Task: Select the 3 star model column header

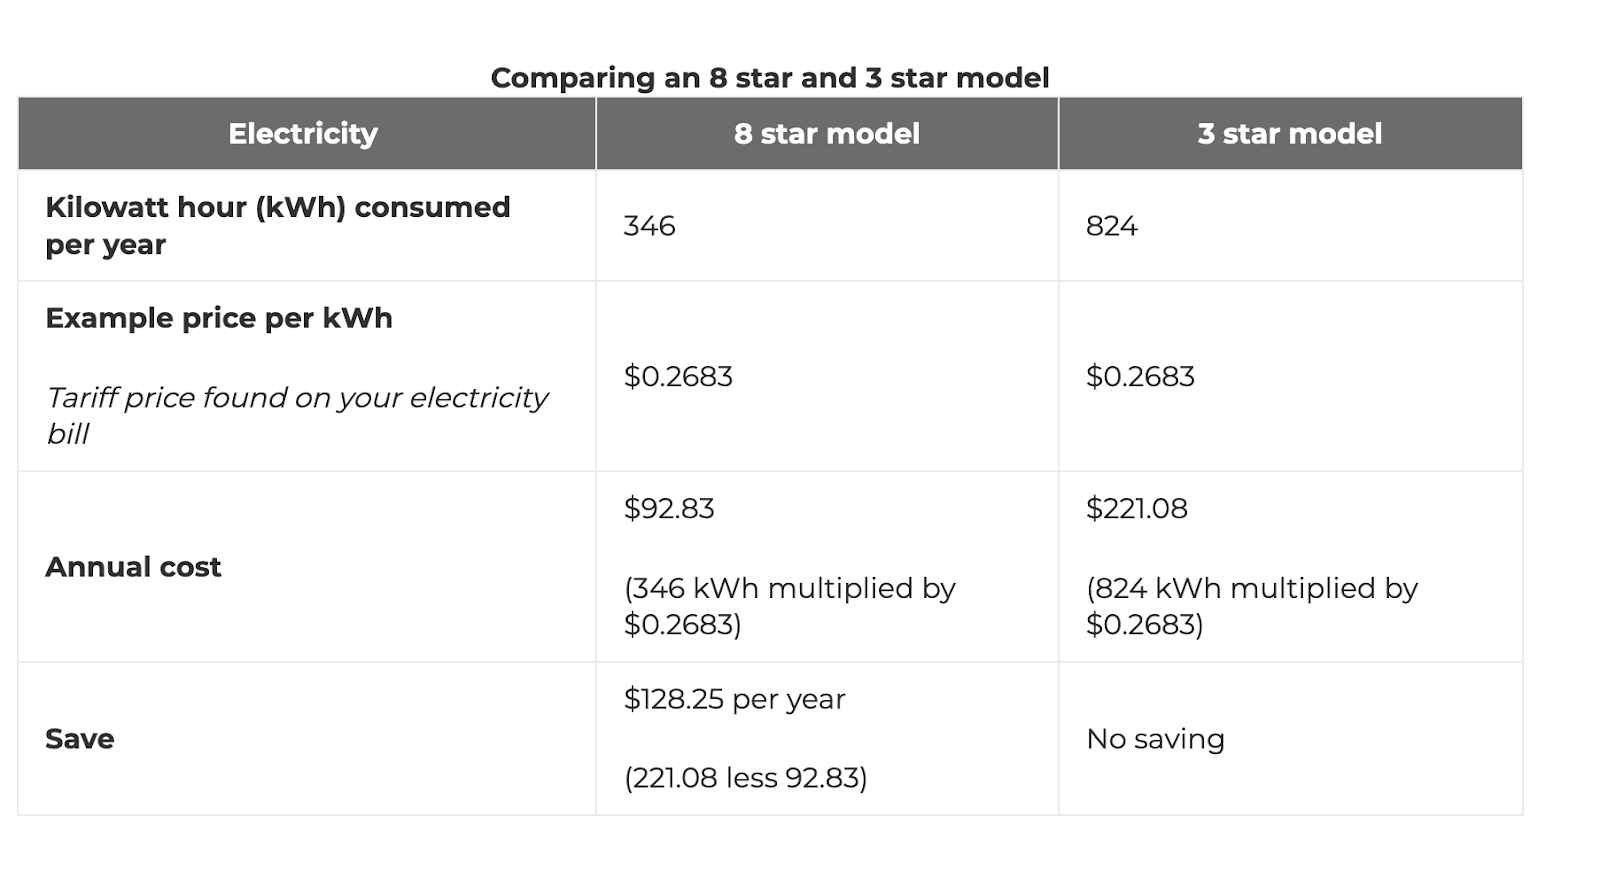Action: pyautogui.click(x=1290, y=134)
